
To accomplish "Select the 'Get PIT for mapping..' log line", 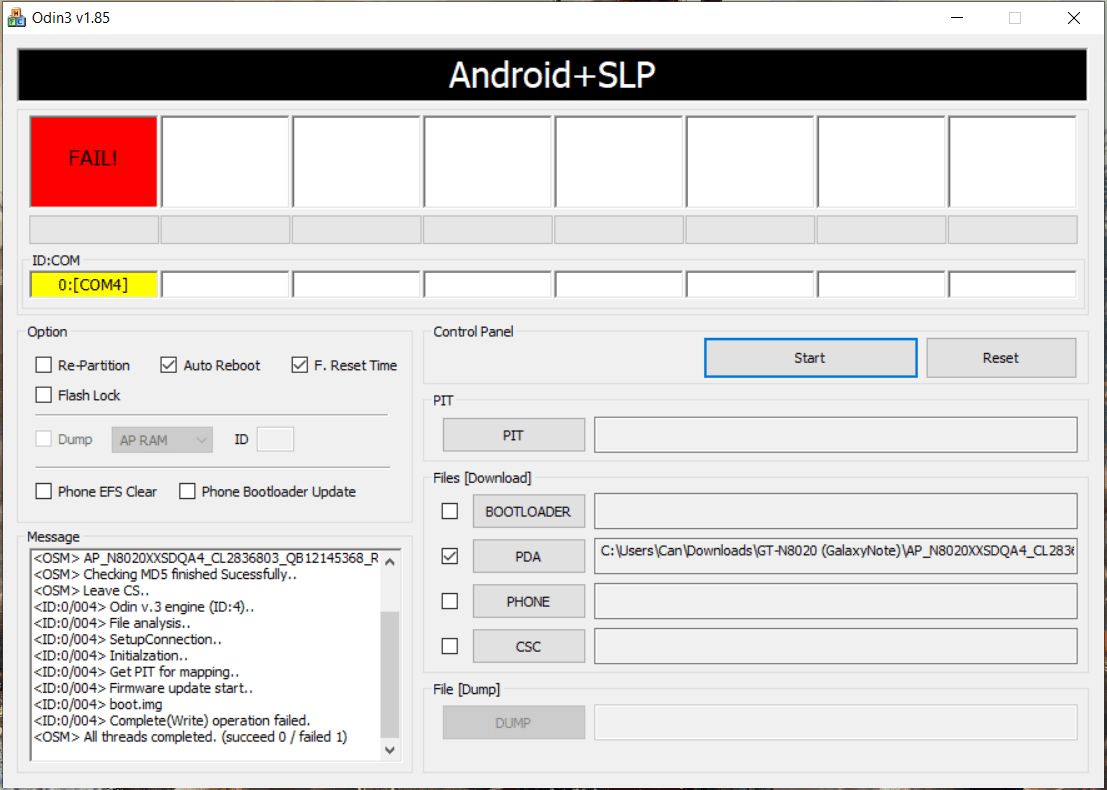I will click(136, 671).
